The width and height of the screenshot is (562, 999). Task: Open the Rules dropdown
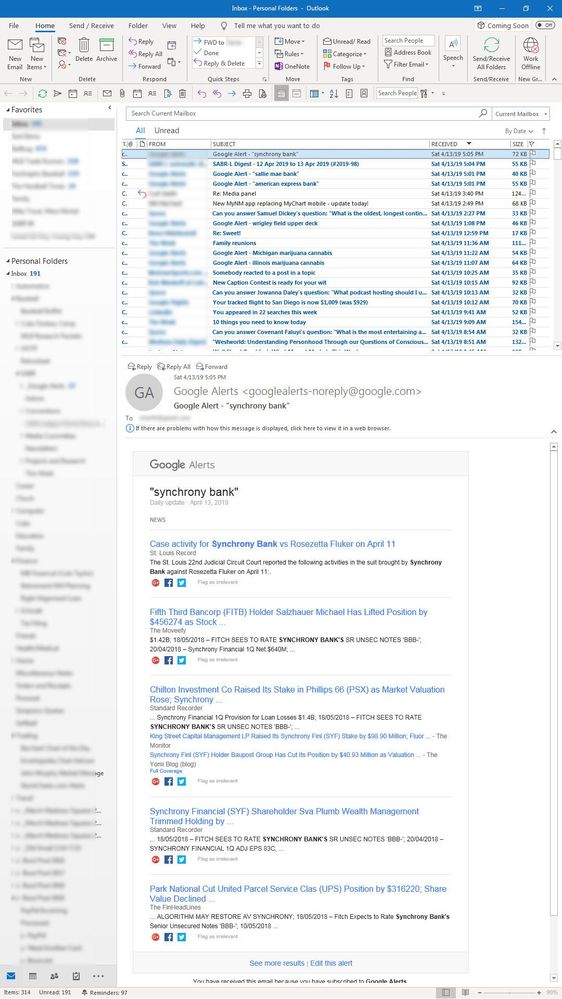click(x=289, y=54)
